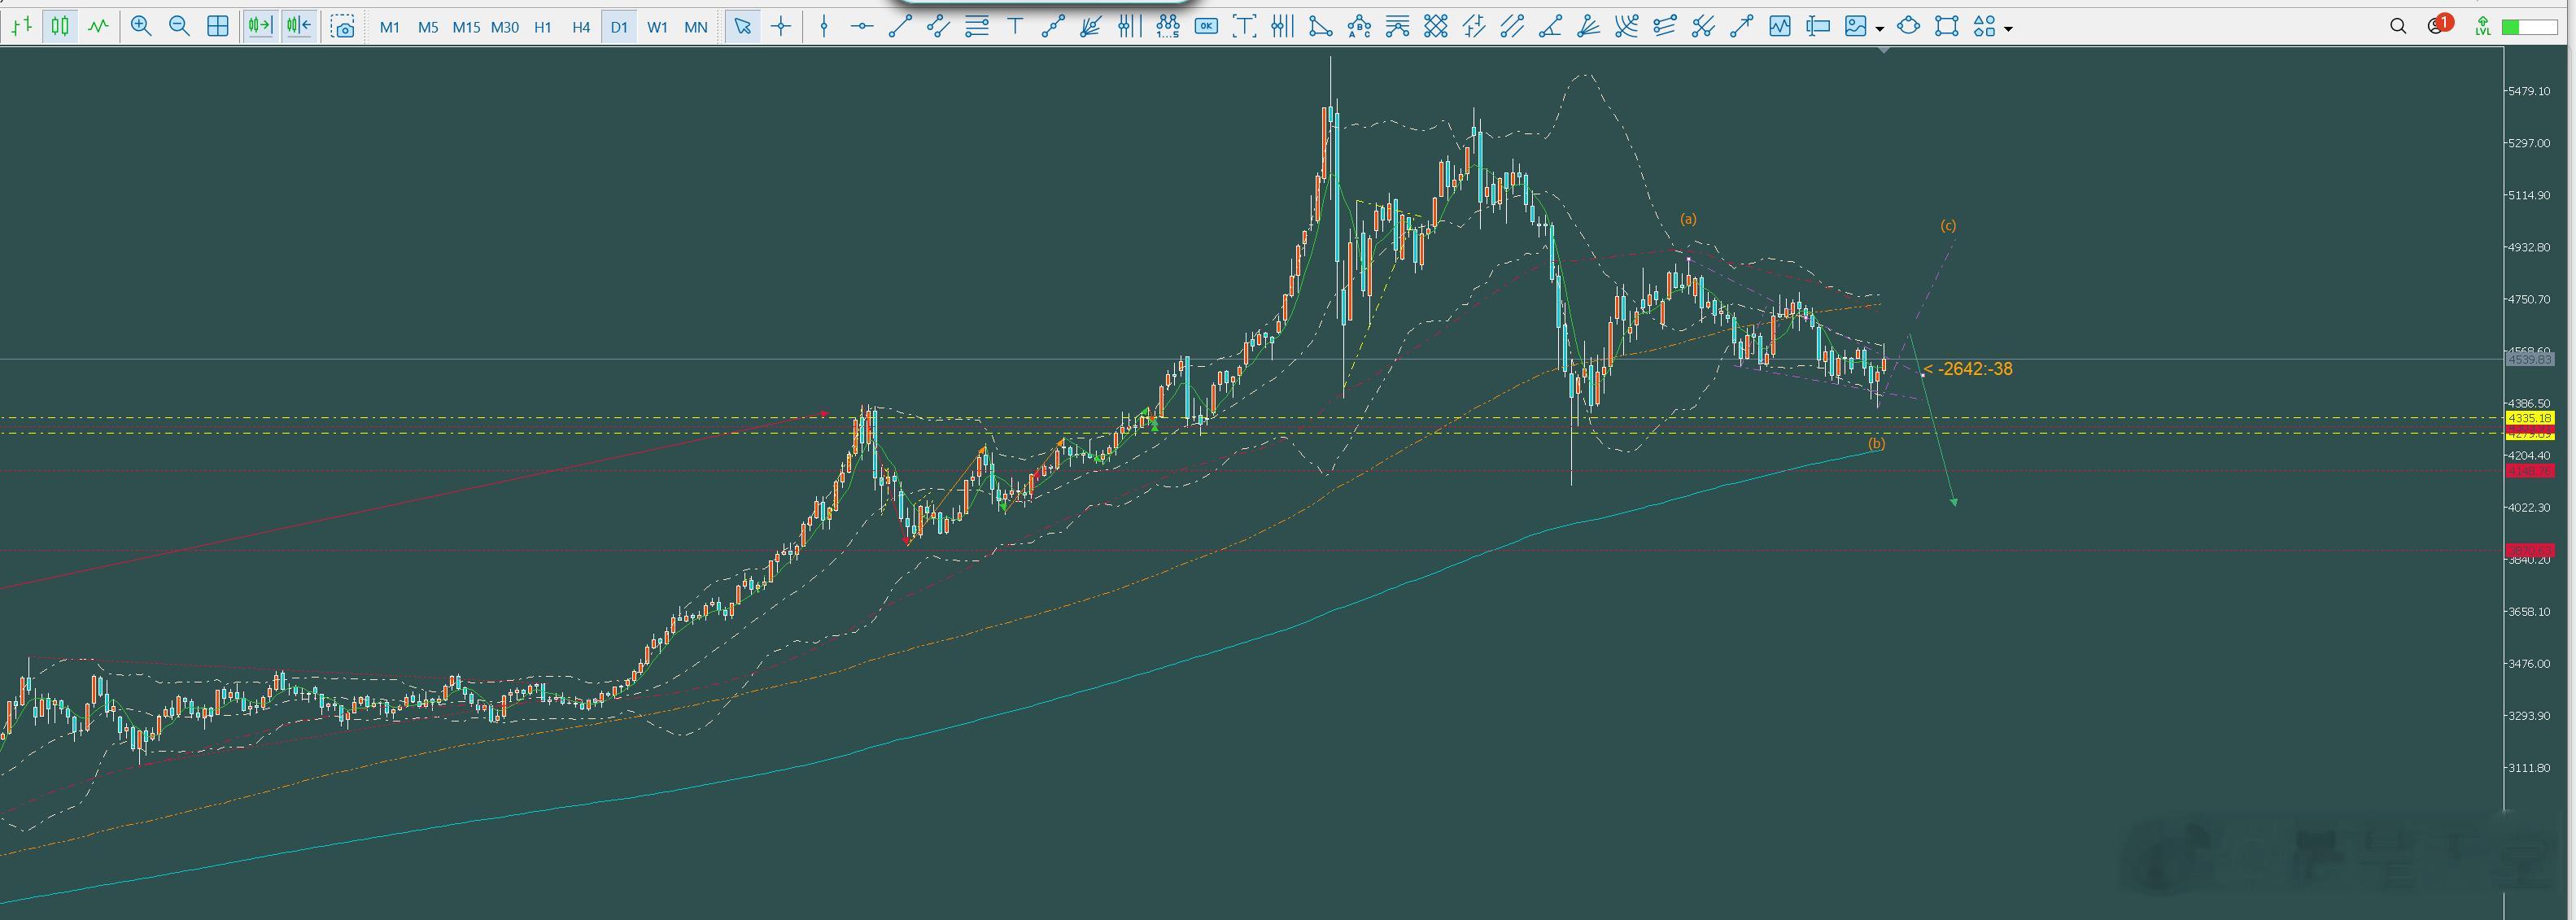Select the M30 timeframe
The width and height of the screenshot is (2576, 920).
pos(505,27)
